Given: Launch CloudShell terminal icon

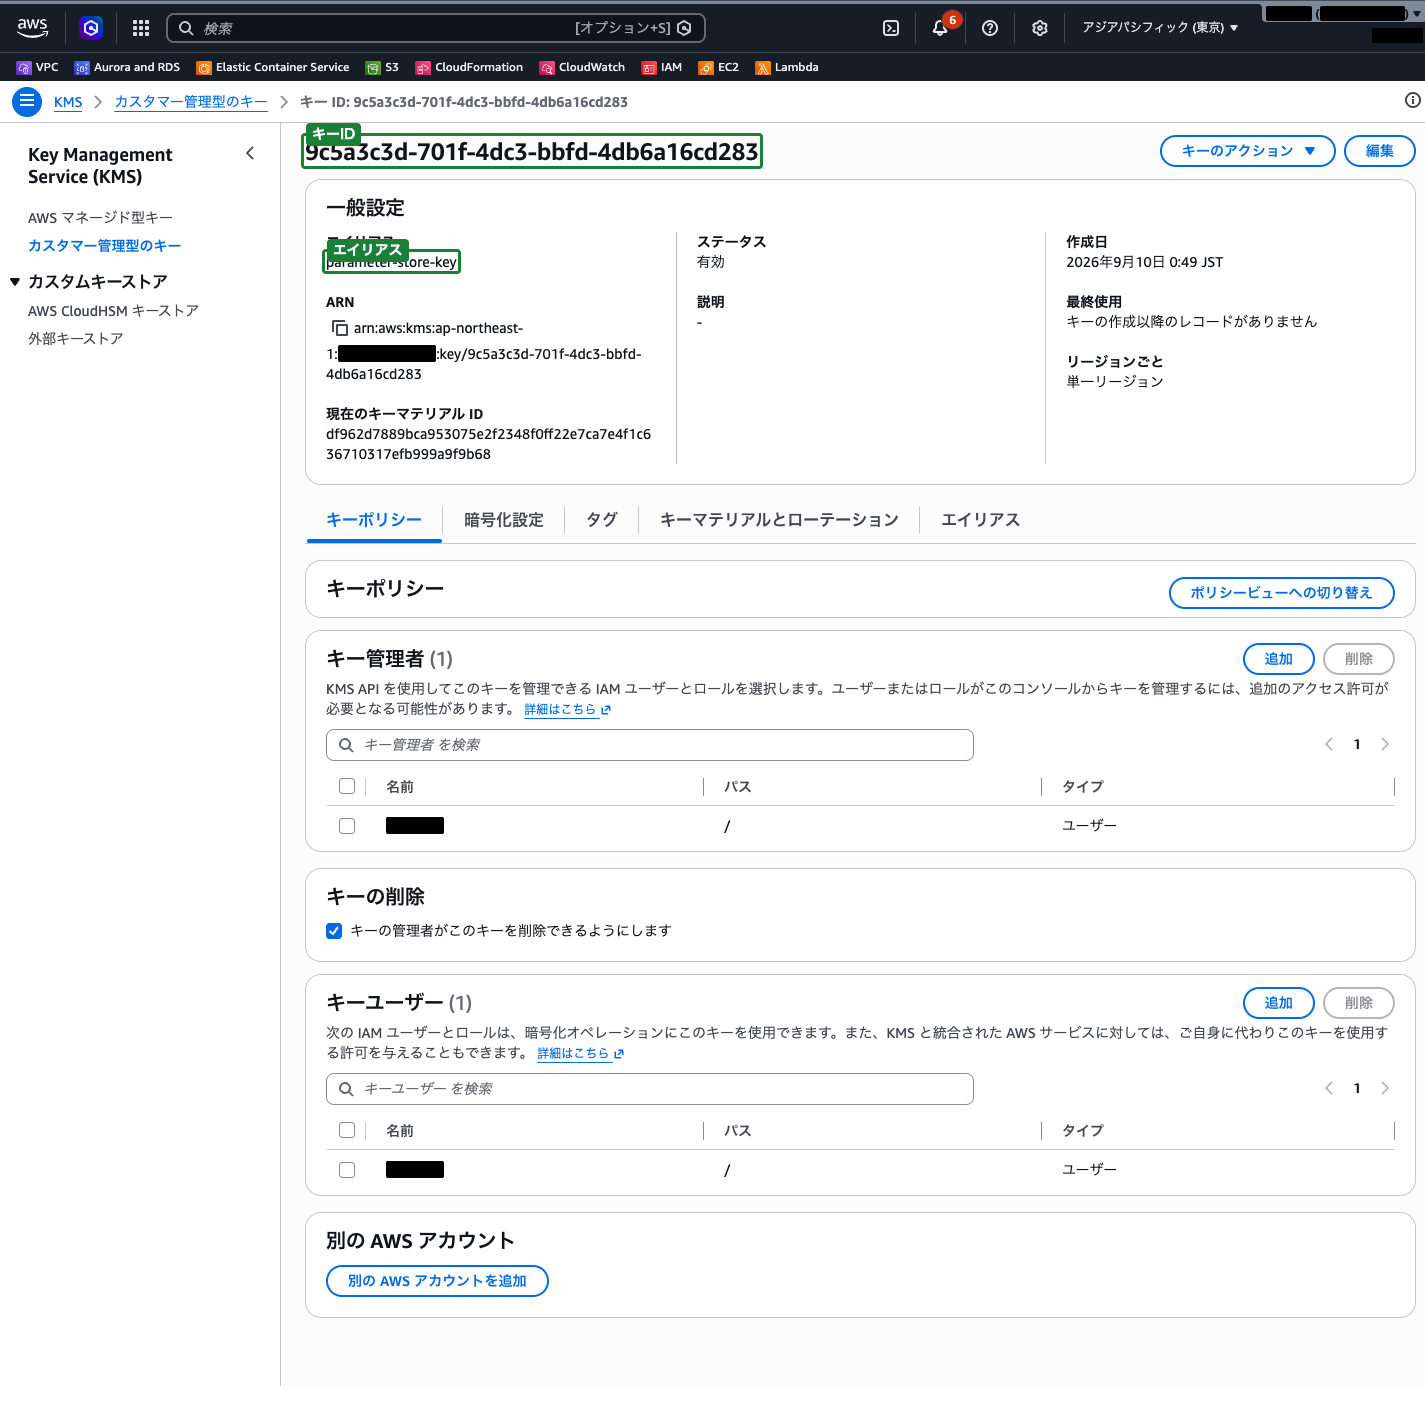Looking at the screenshot, I should tap(891, 28).
